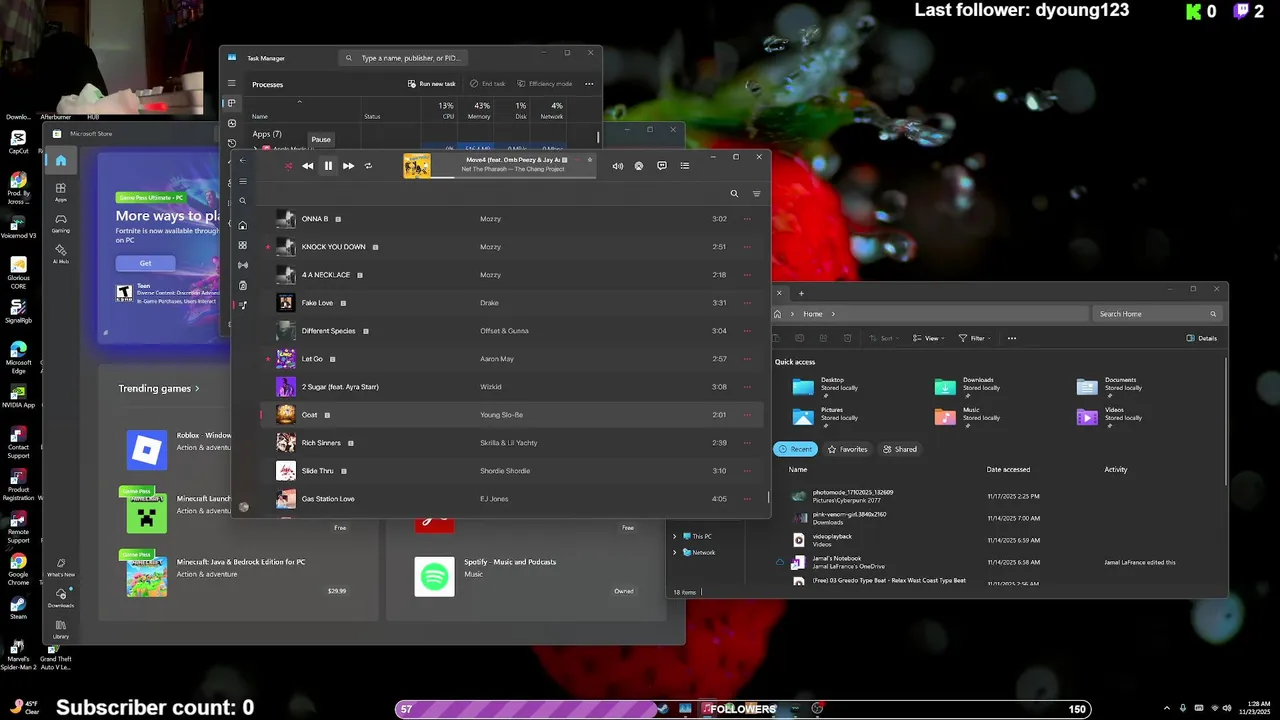Go to Home in Microsoft Store sidebar
Image resolution: width=1280 pixels, height=720 pixels.
pyautogui.click(x=61, y=160)
